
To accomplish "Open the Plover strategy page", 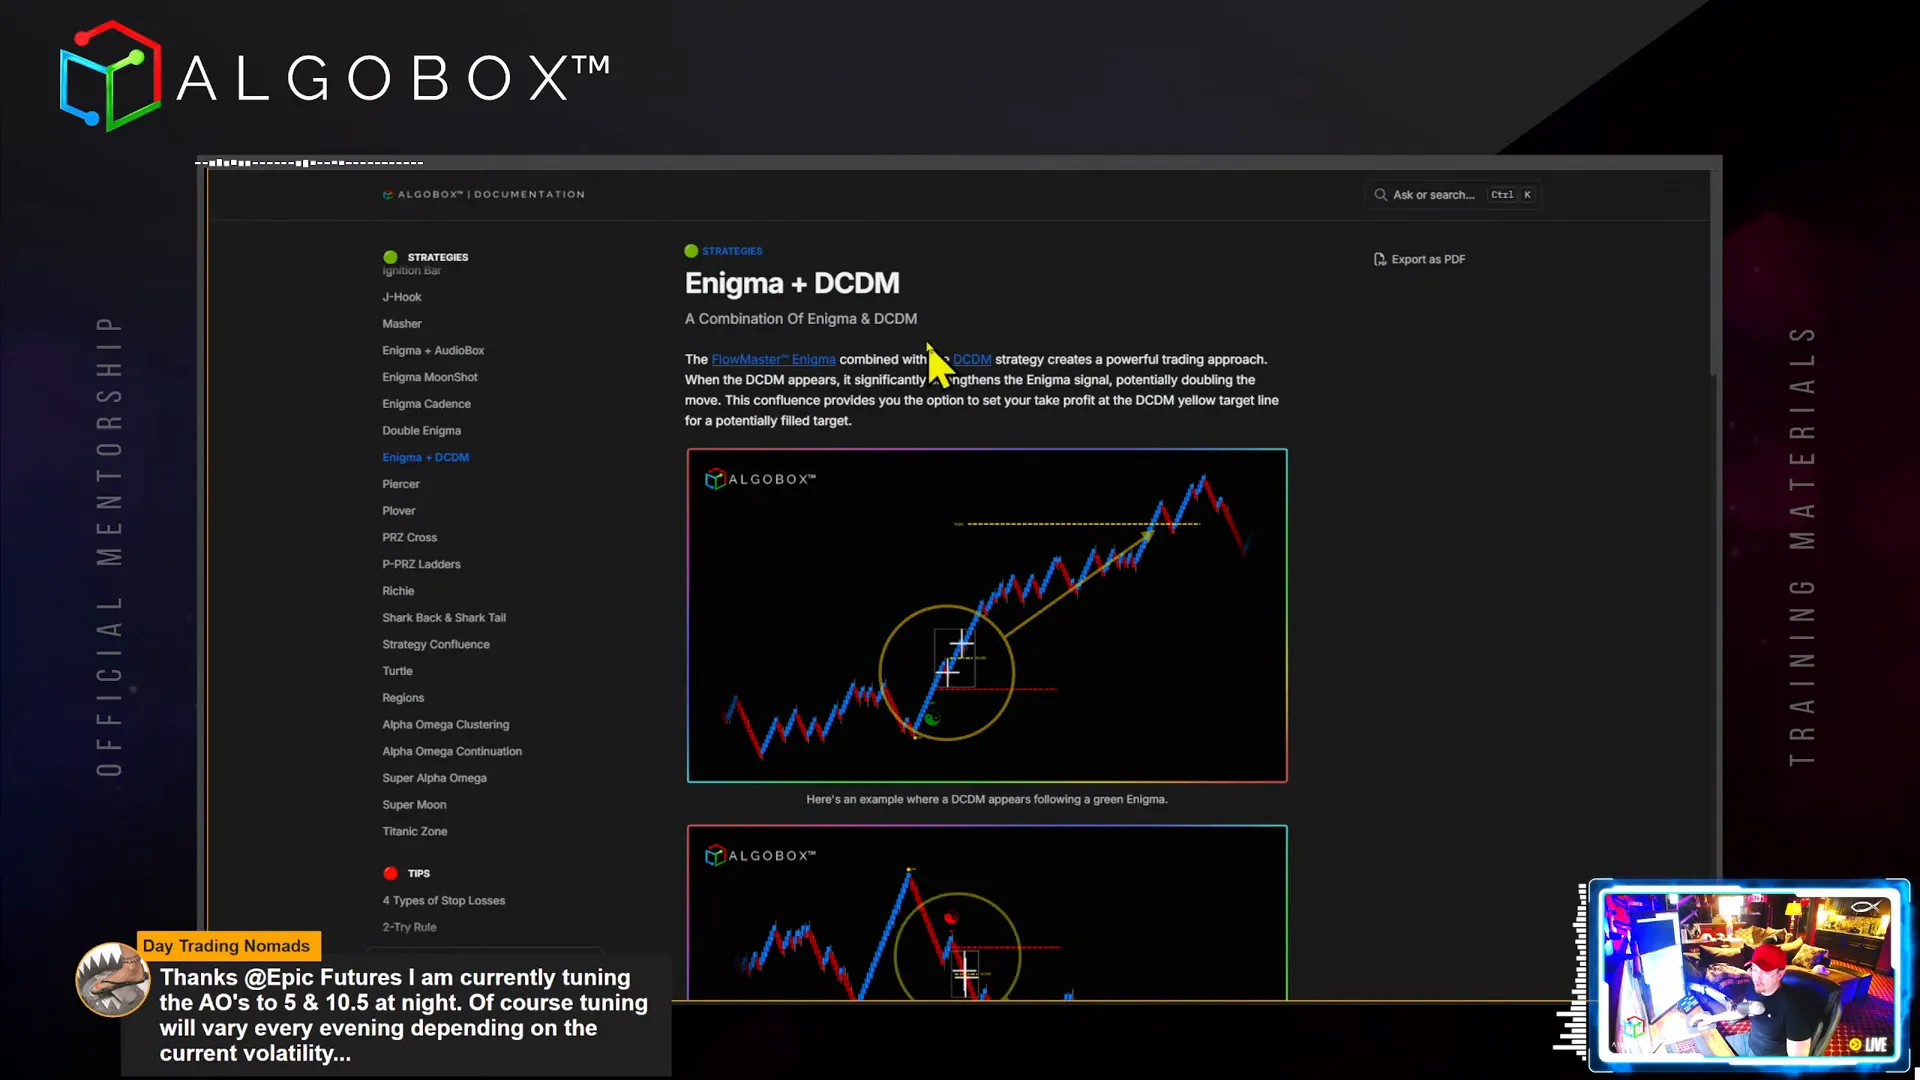I will tap(398, 511).
